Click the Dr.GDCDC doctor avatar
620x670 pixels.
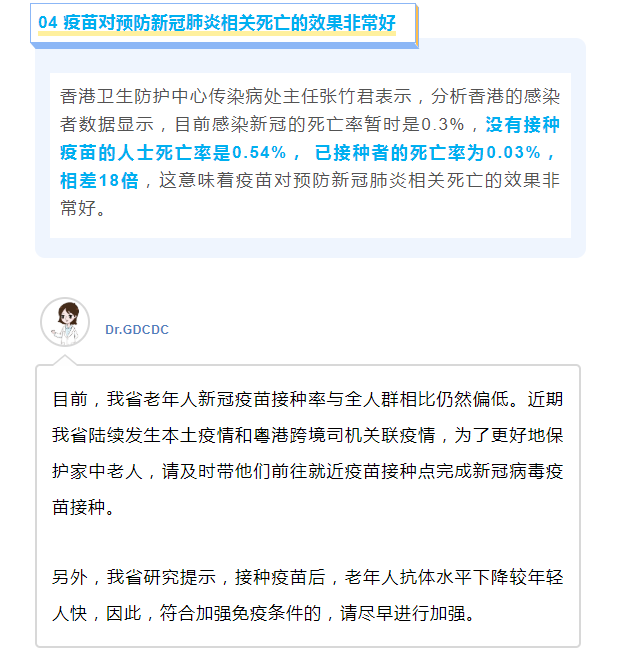click(x=65, y=322)
